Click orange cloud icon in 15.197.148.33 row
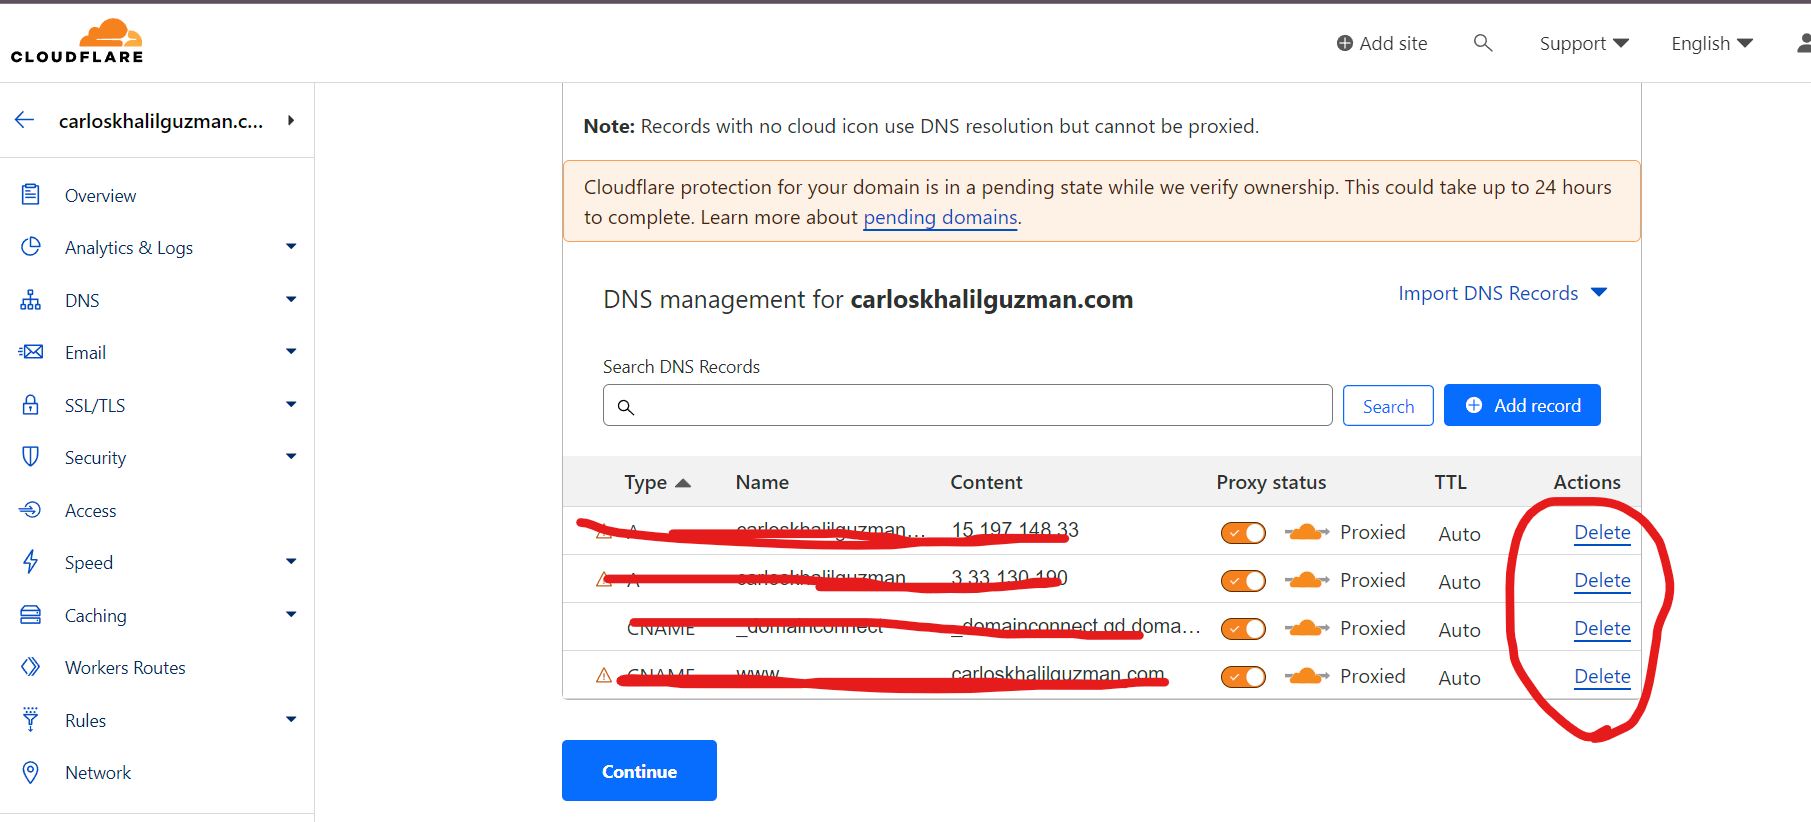The height and width of the screenshot is (822, 1811). click(x=1306, y=532)
